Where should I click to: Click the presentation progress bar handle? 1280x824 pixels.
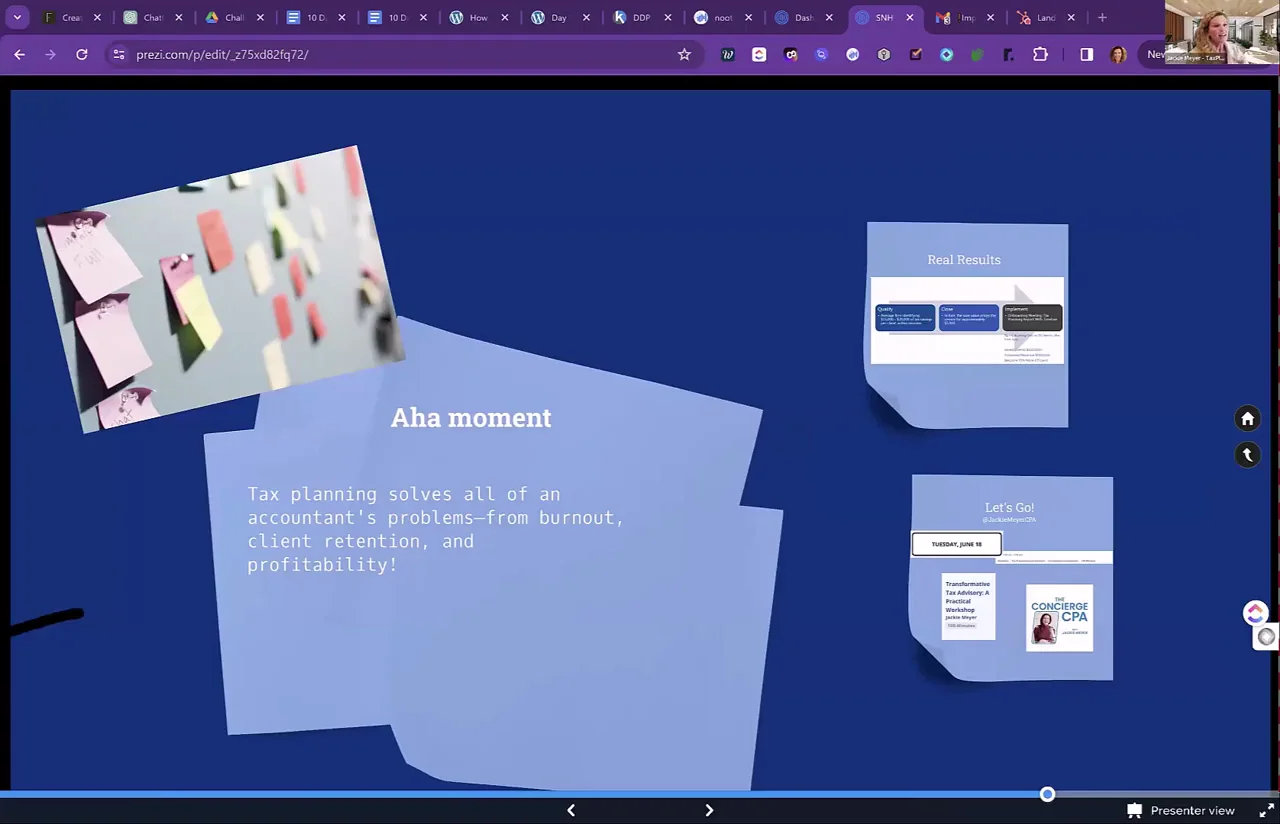(1047, 794)
